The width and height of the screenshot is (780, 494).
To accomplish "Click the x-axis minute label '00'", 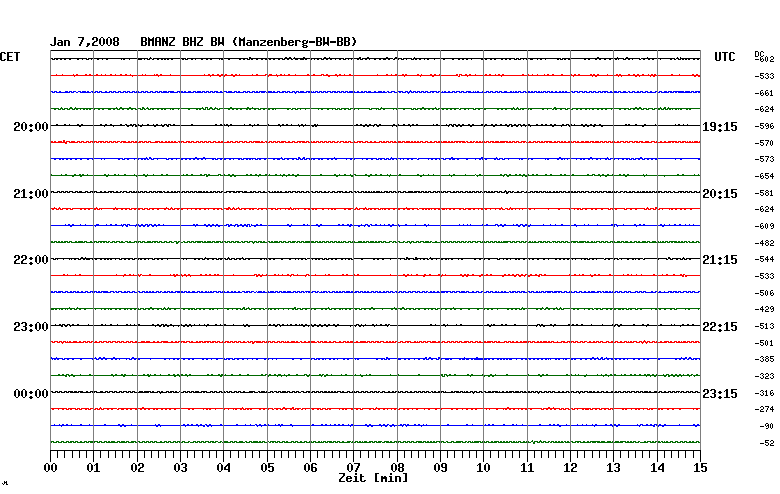I will [50, 468].
